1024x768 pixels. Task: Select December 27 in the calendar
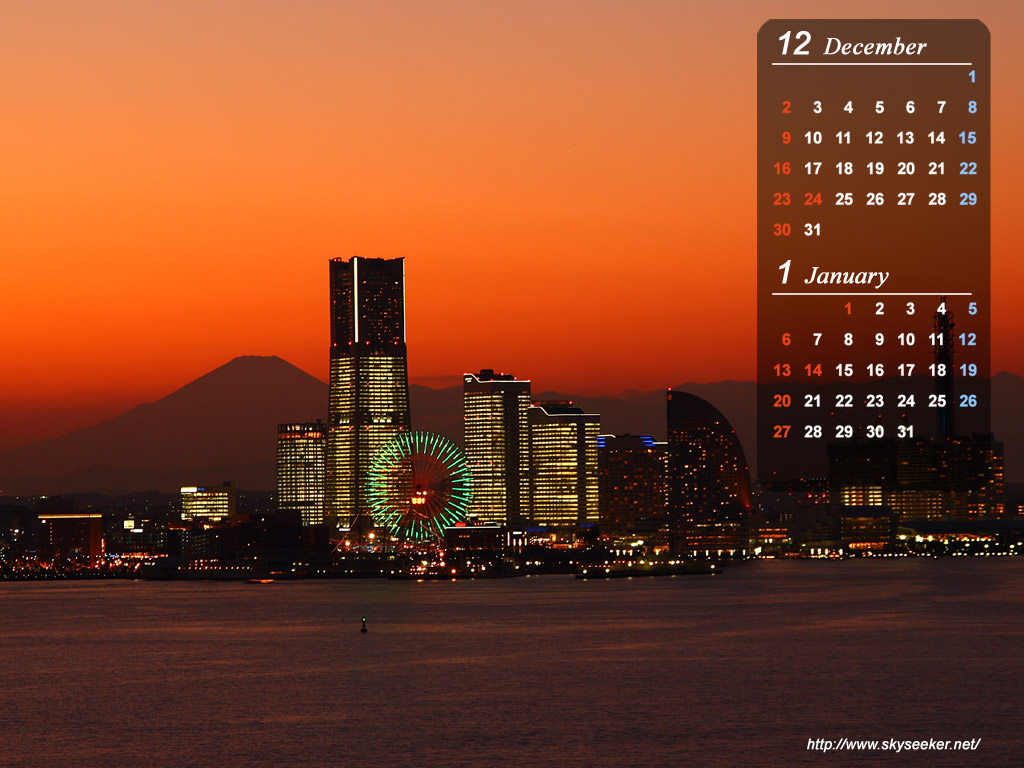(906, 199)
